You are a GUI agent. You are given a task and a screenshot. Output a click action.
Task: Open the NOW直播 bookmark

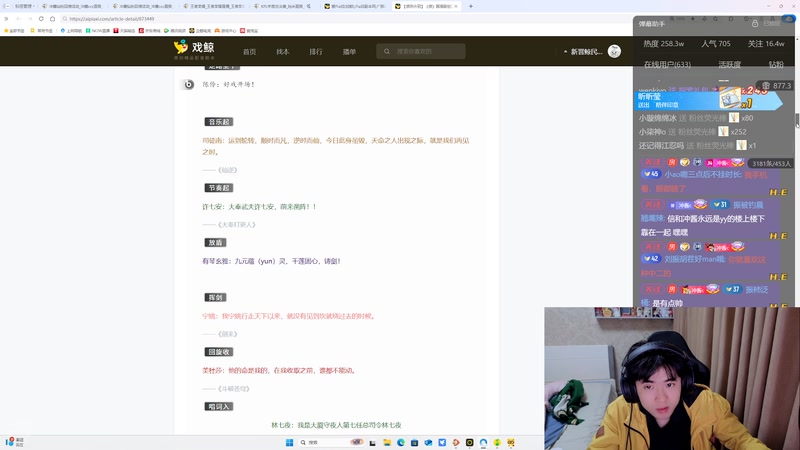pyautogui.click(x=98, y=31)
